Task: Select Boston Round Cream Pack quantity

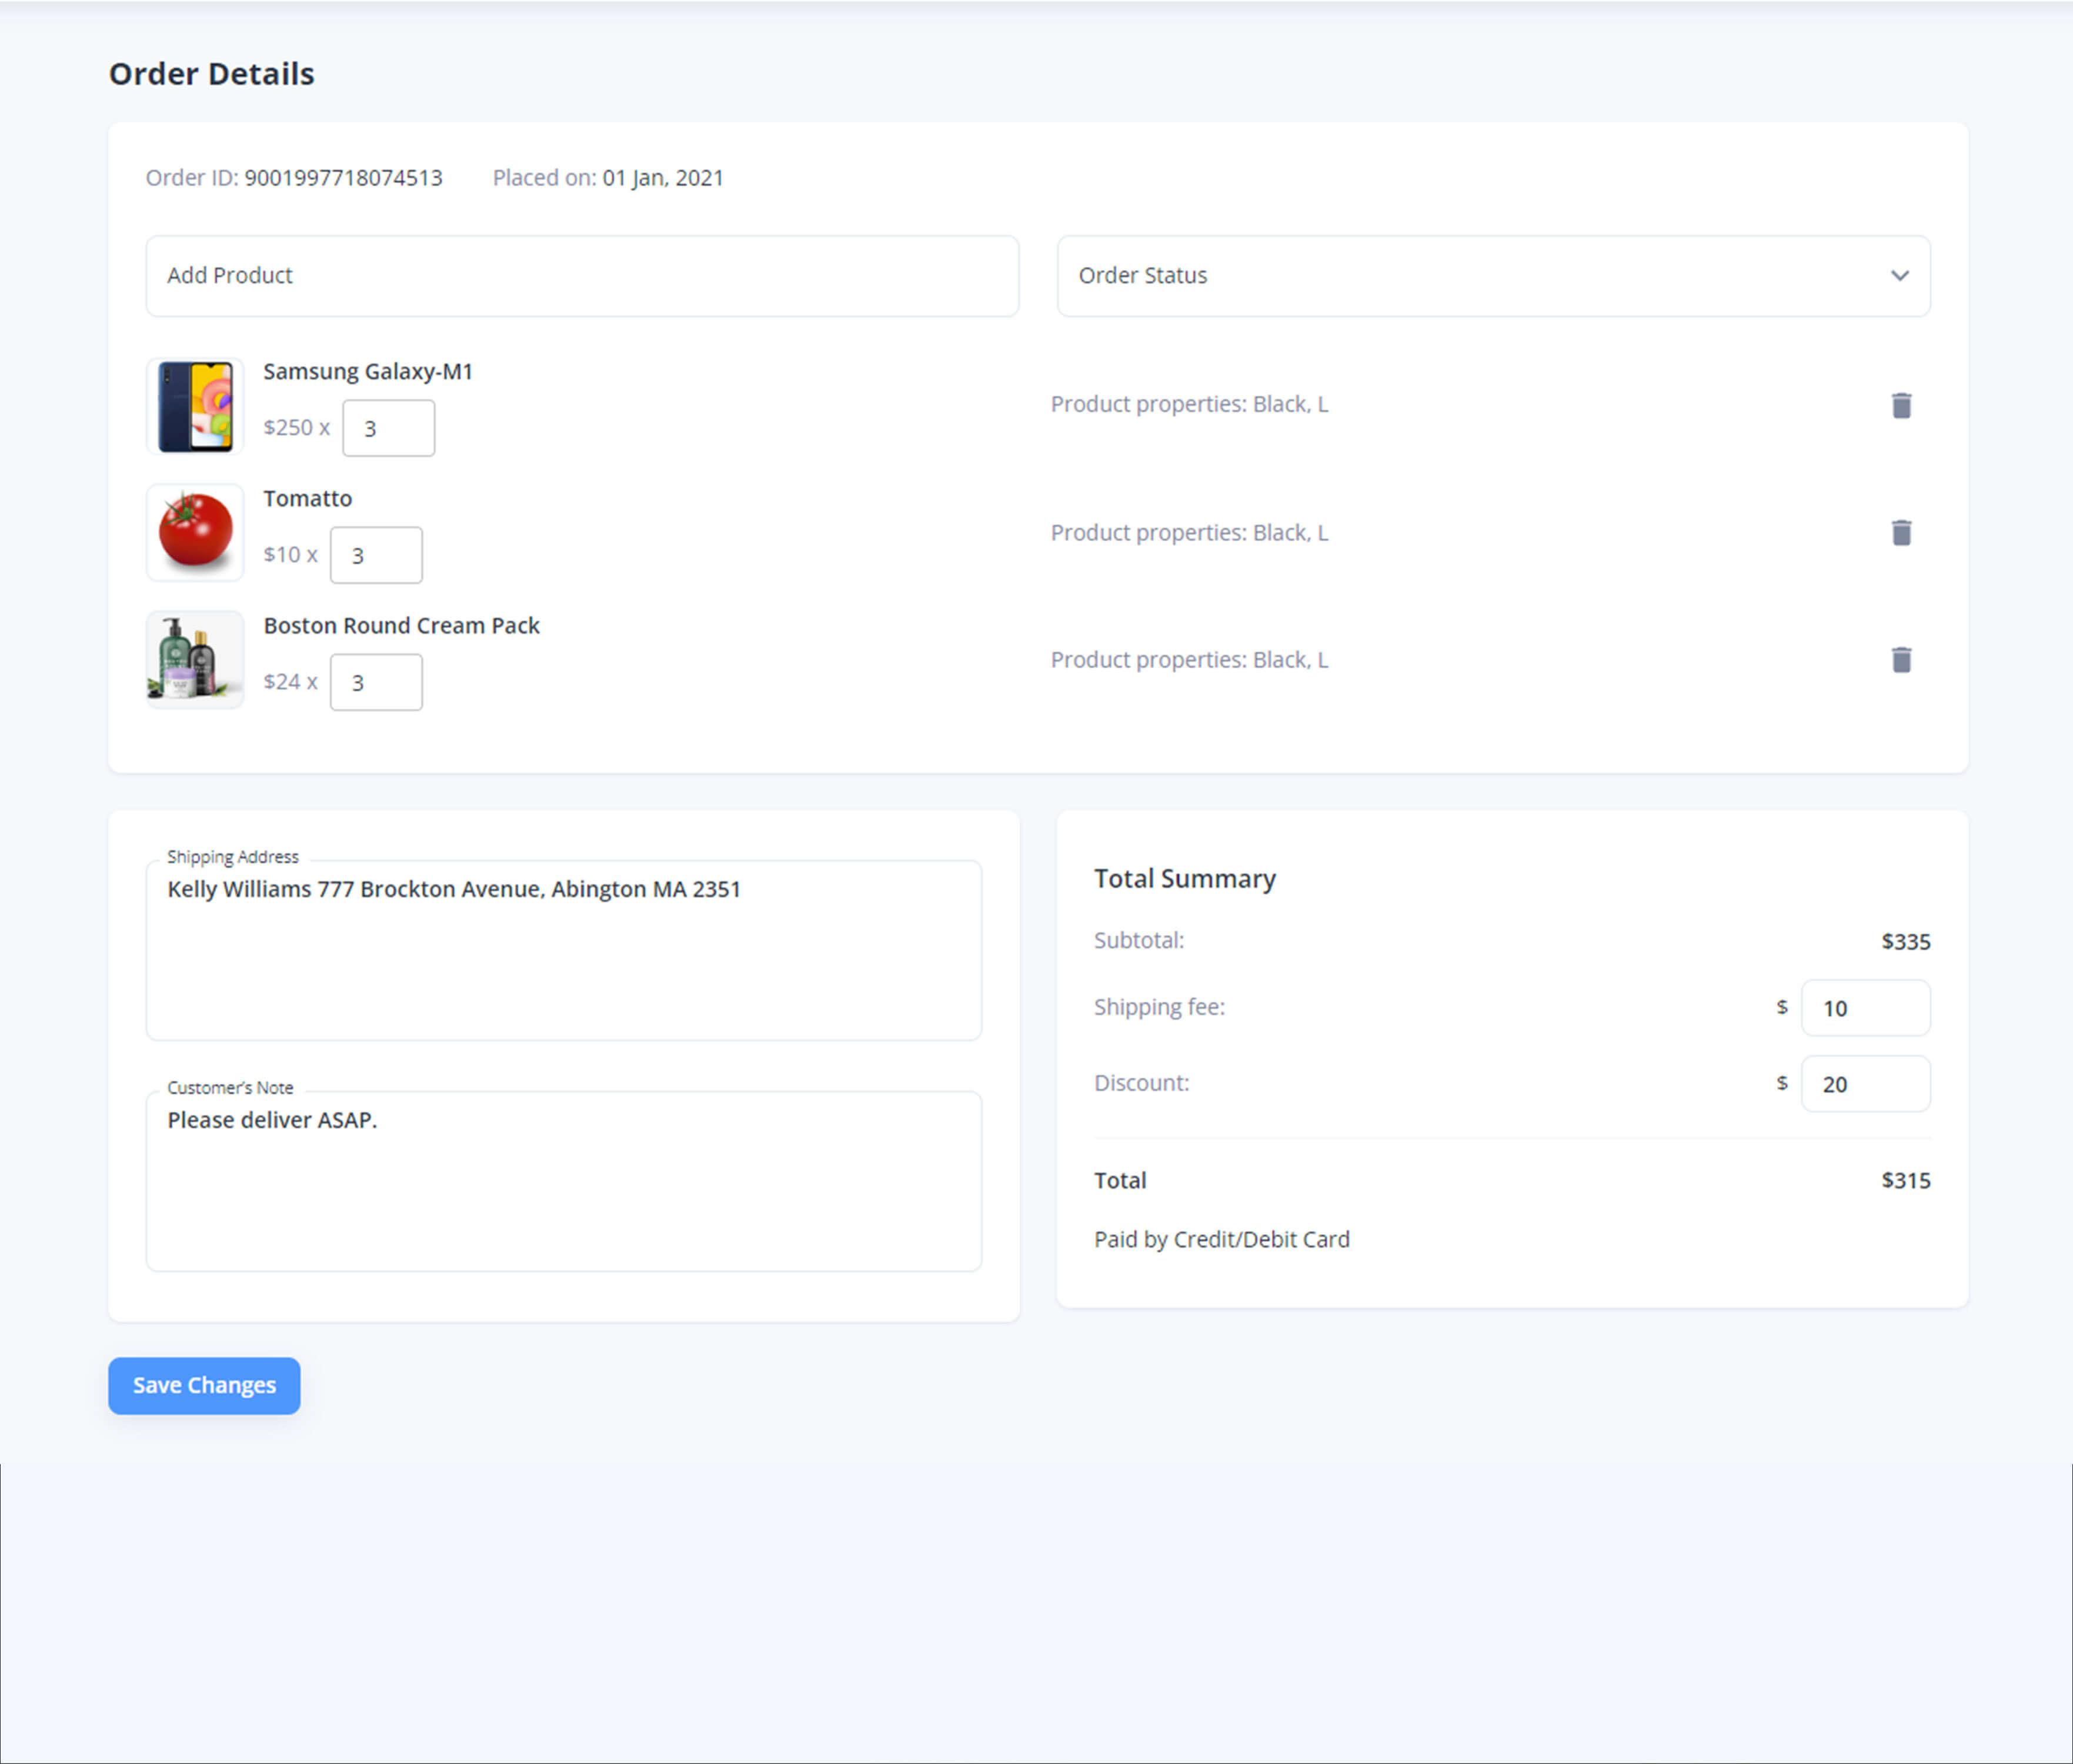Action: click(x=376, y=682)
